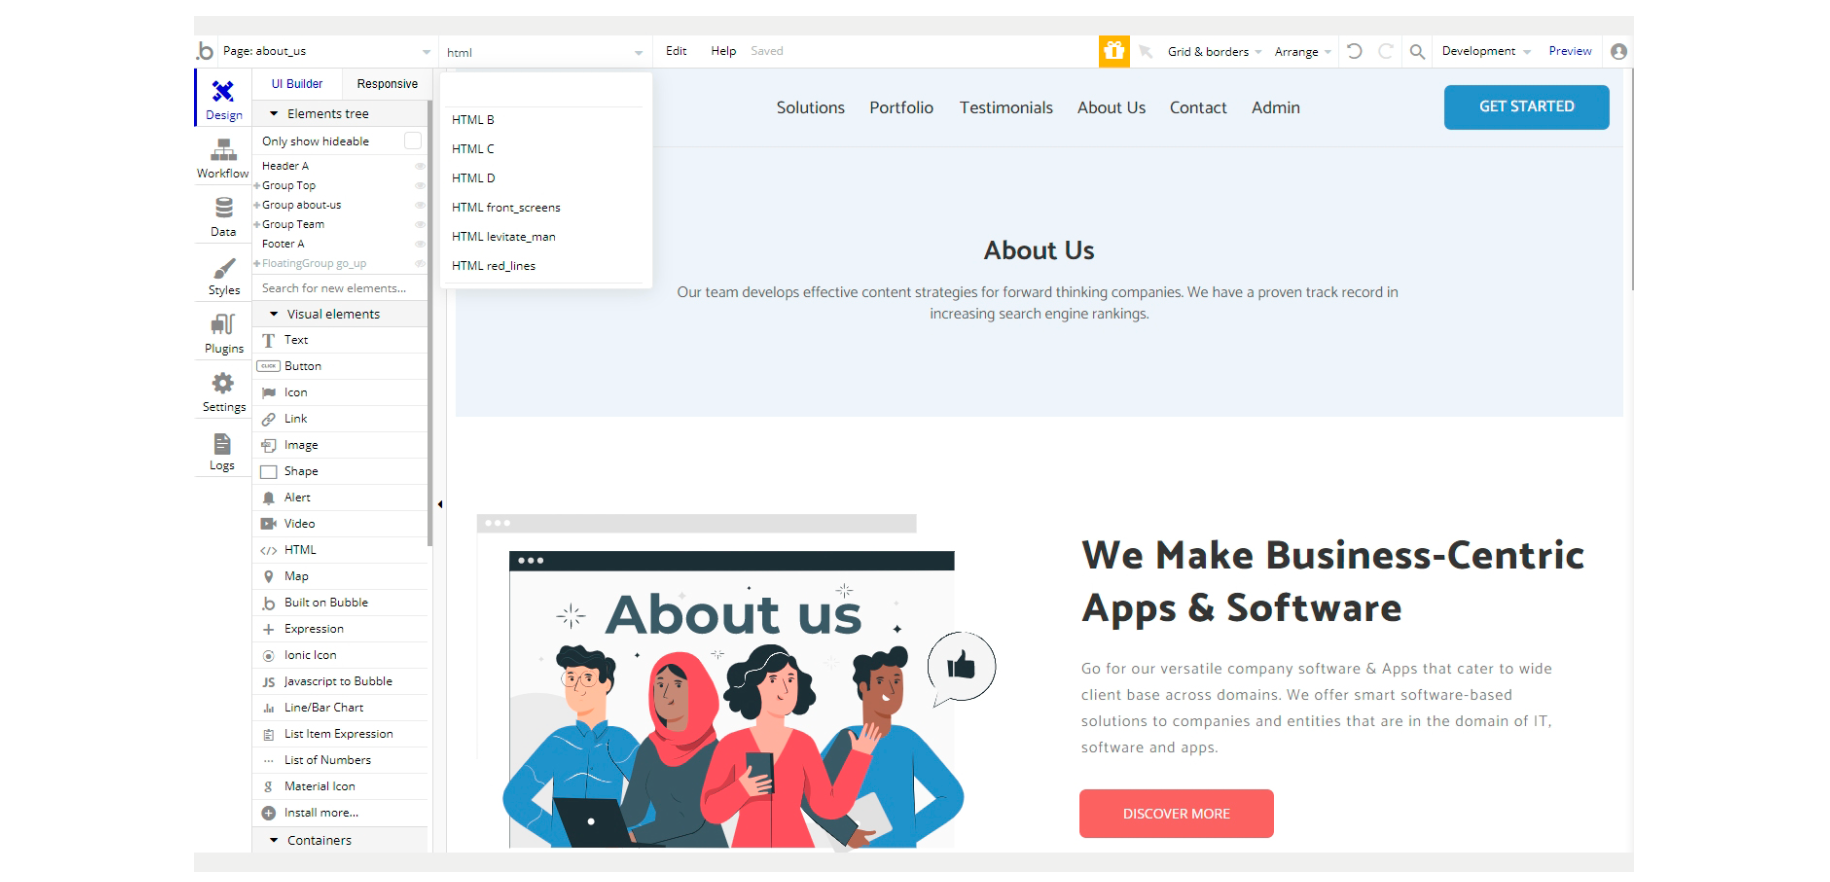The width and height of the screenshot is (1830, 882).
Task: Choose HTML front_screens from list
Action: pos(546,207)
